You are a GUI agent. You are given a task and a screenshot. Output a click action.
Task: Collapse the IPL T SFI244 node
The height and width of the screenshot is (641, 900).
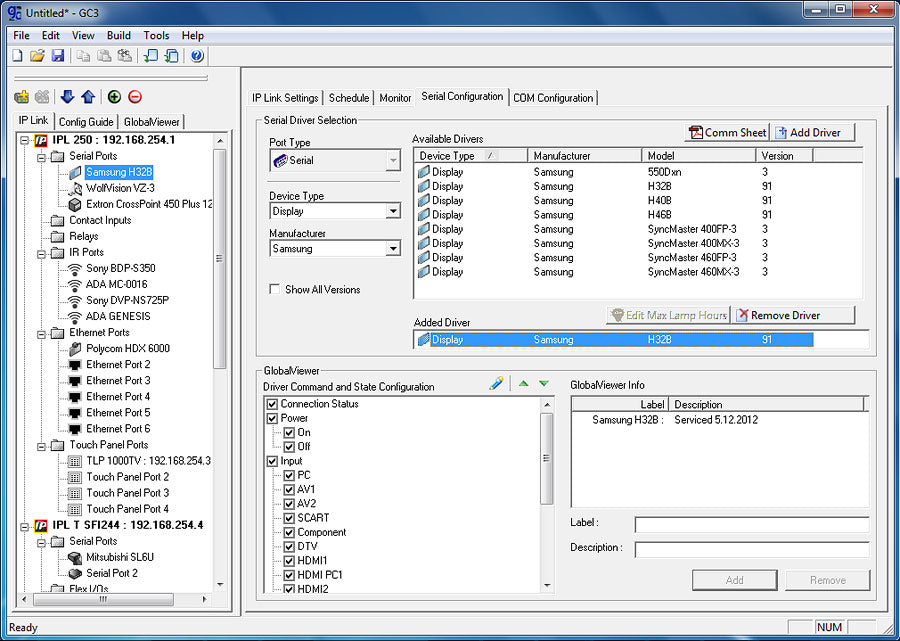point(25,525)
